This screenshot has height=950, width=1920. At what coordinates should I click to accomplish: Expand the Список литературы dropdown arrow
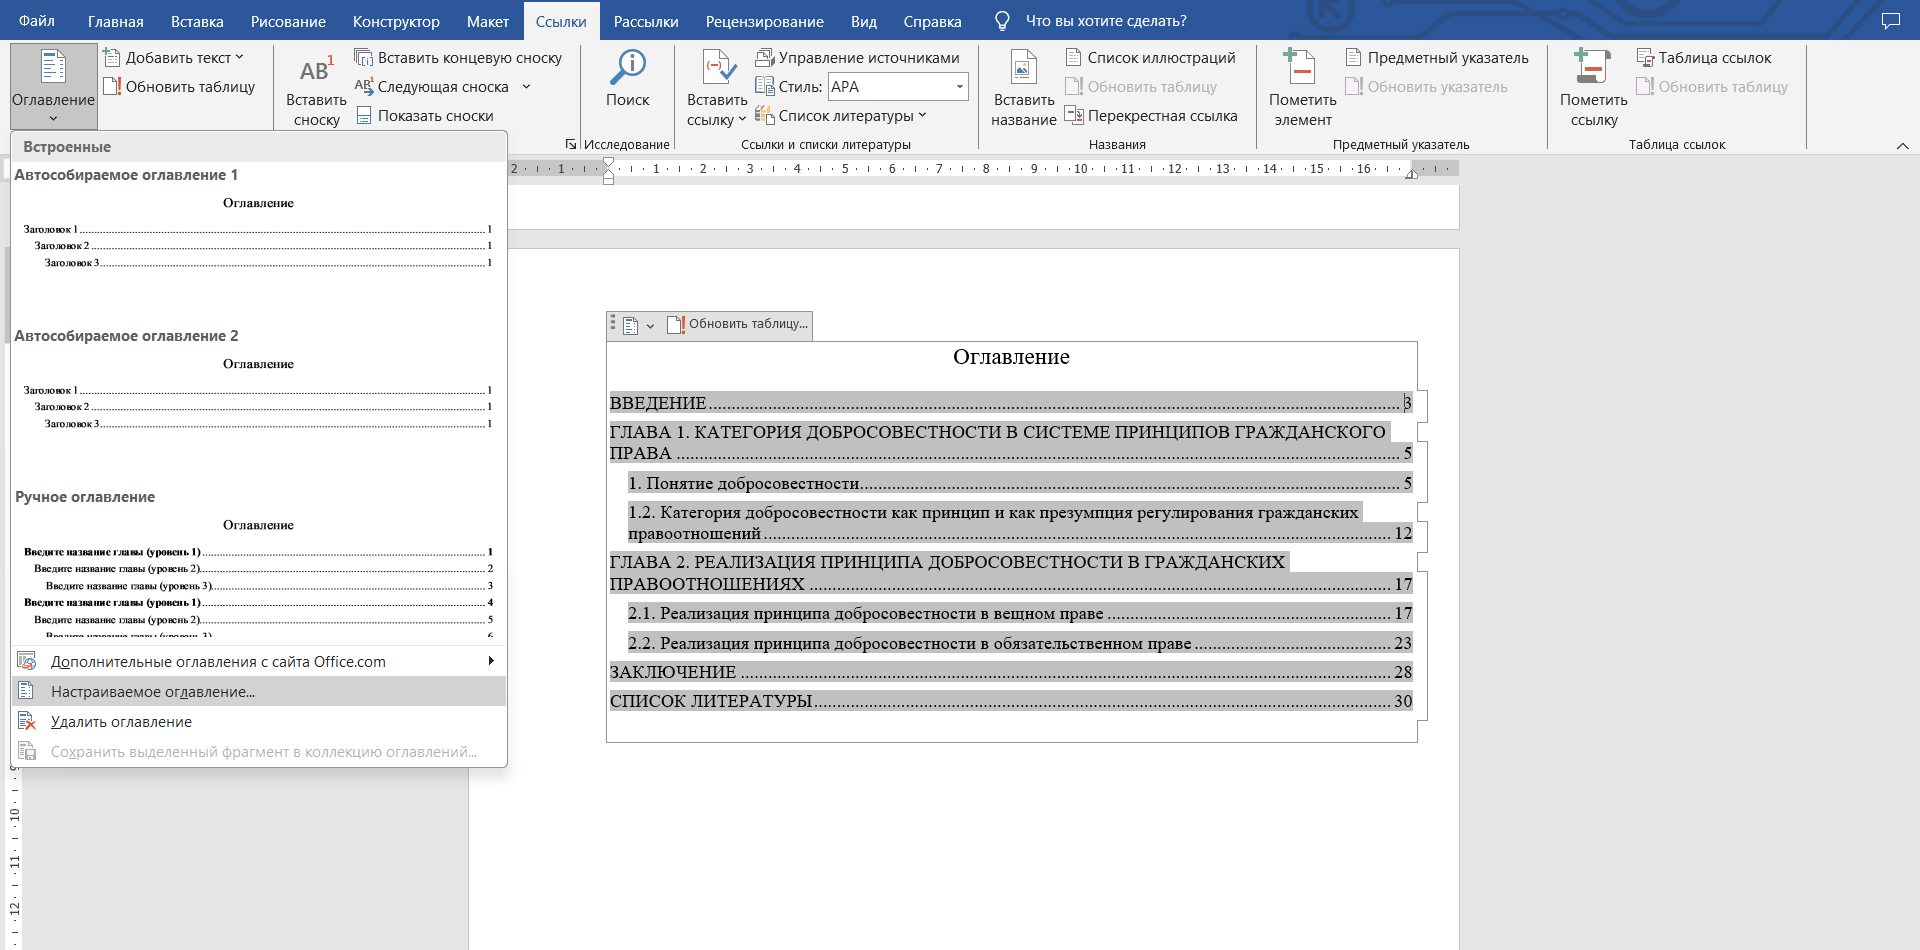click(x=922, y=116)
